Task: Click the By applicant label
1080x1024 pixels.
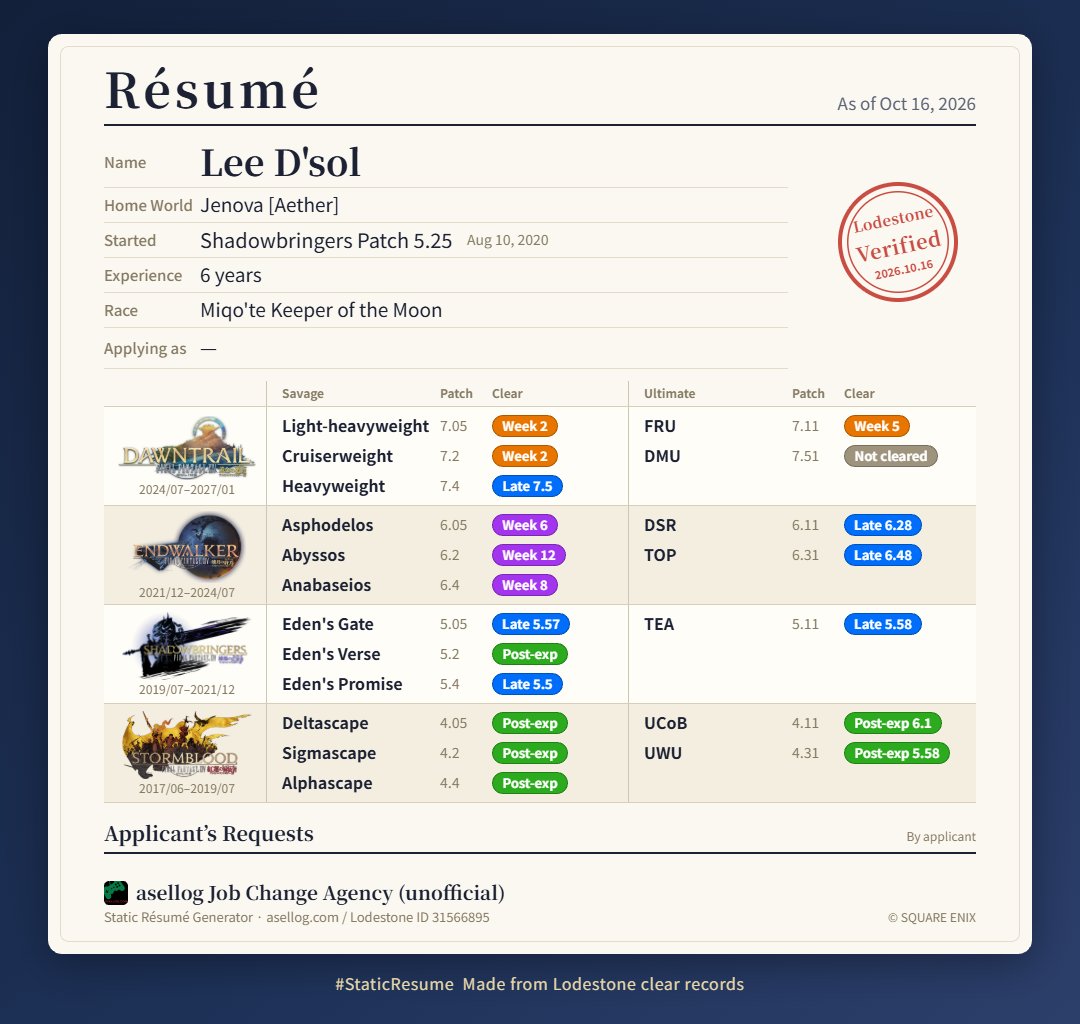Action: [x=941, y=837]
